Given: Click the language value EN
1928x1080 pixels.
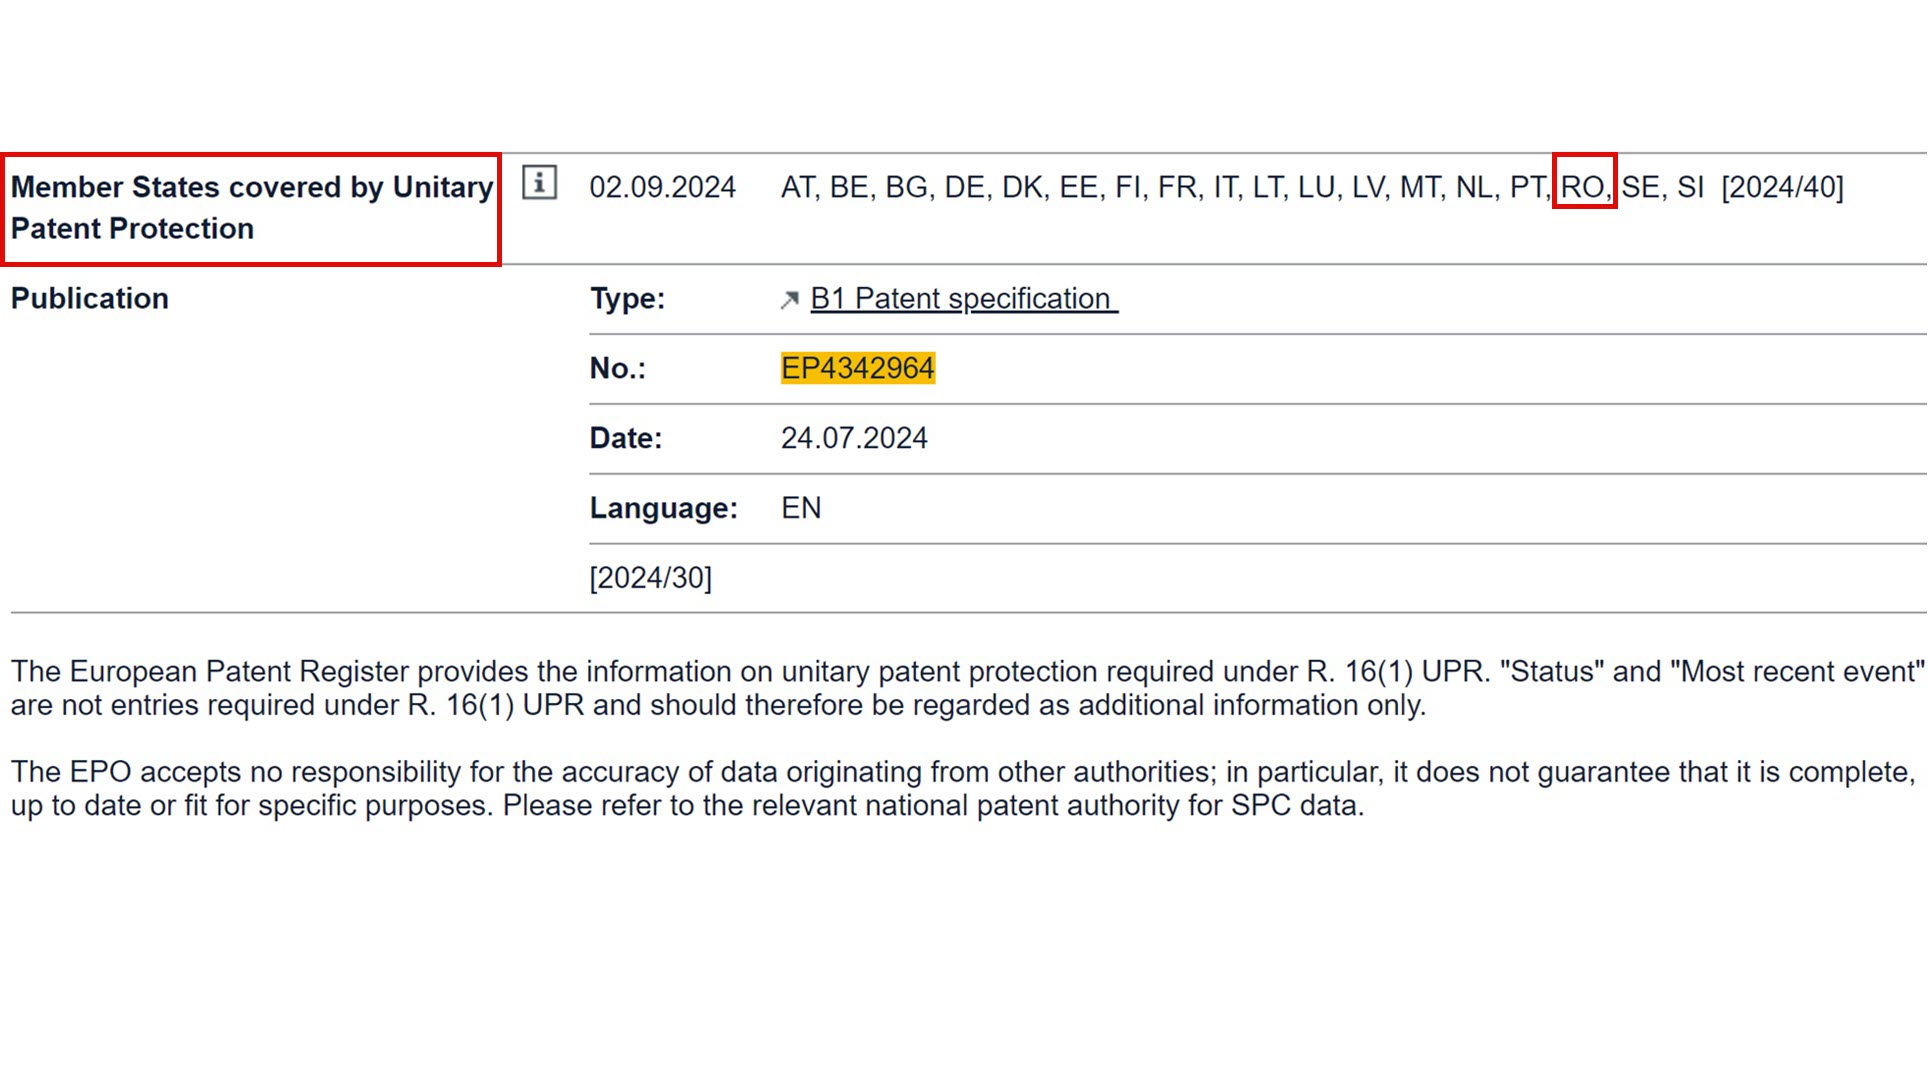Looking at the screenshot, I should click(x=801, y=509).
